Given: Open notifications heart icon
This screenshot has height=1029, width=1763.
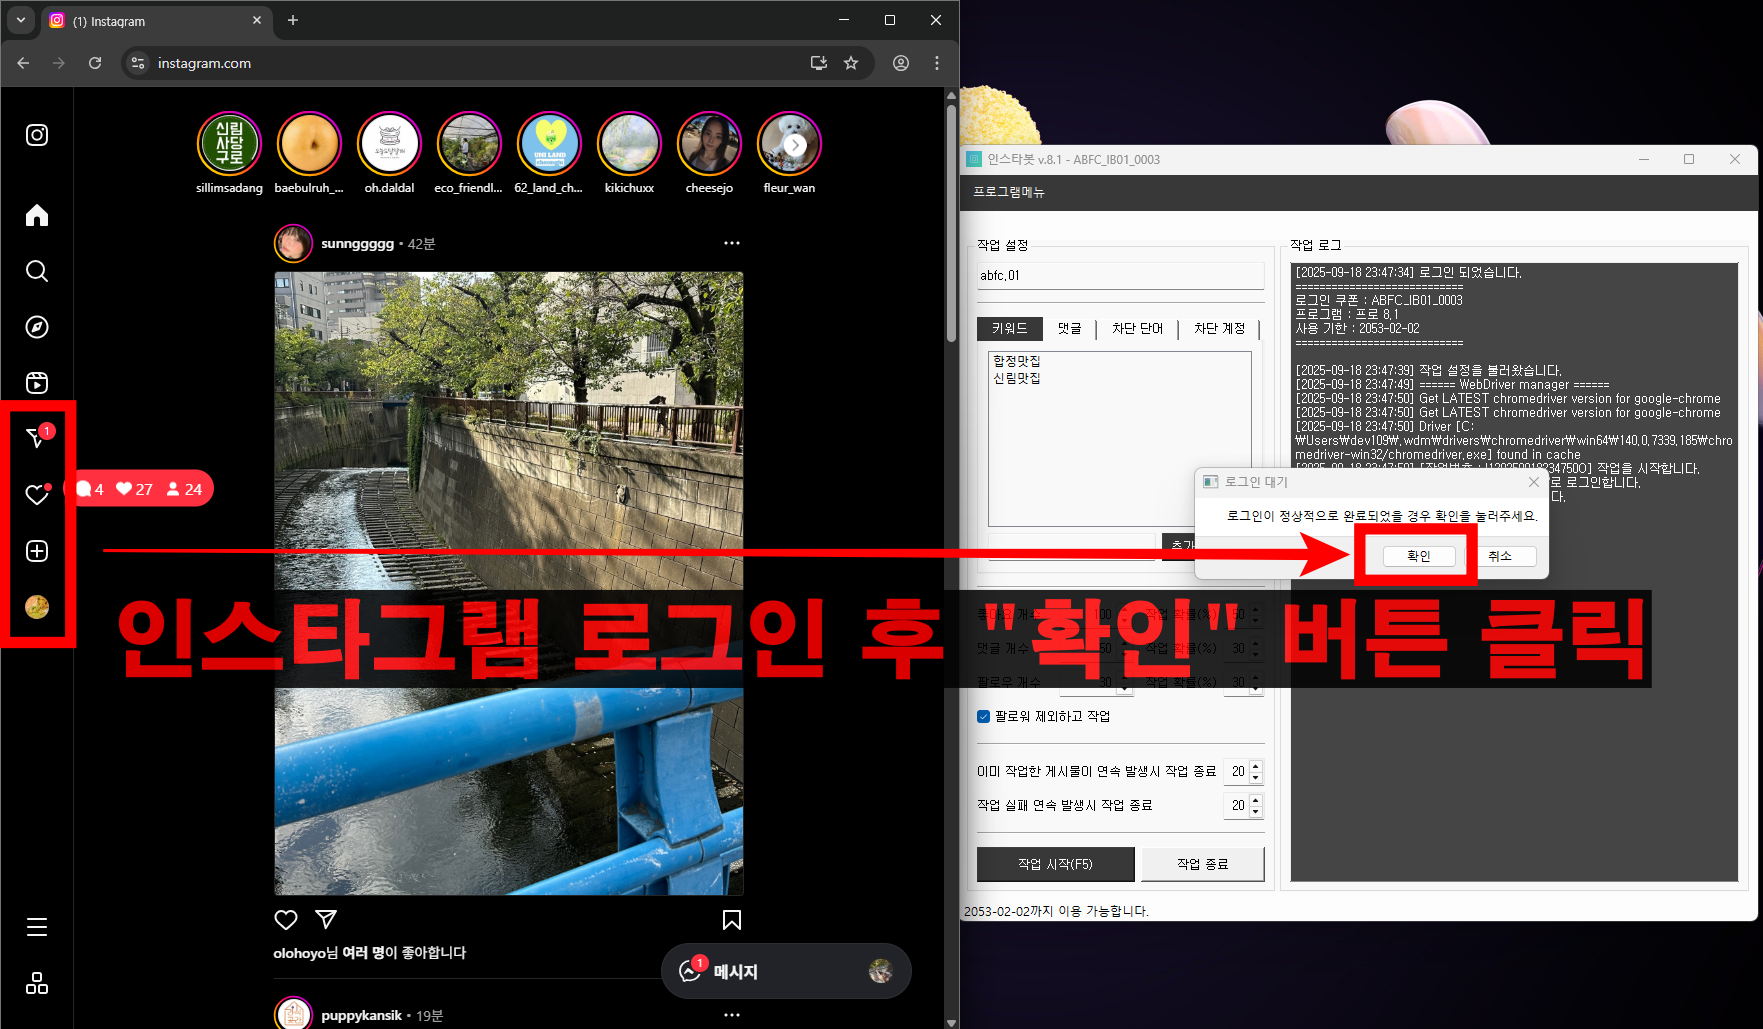Looking at the screenshot, I should tap(37, 494).
